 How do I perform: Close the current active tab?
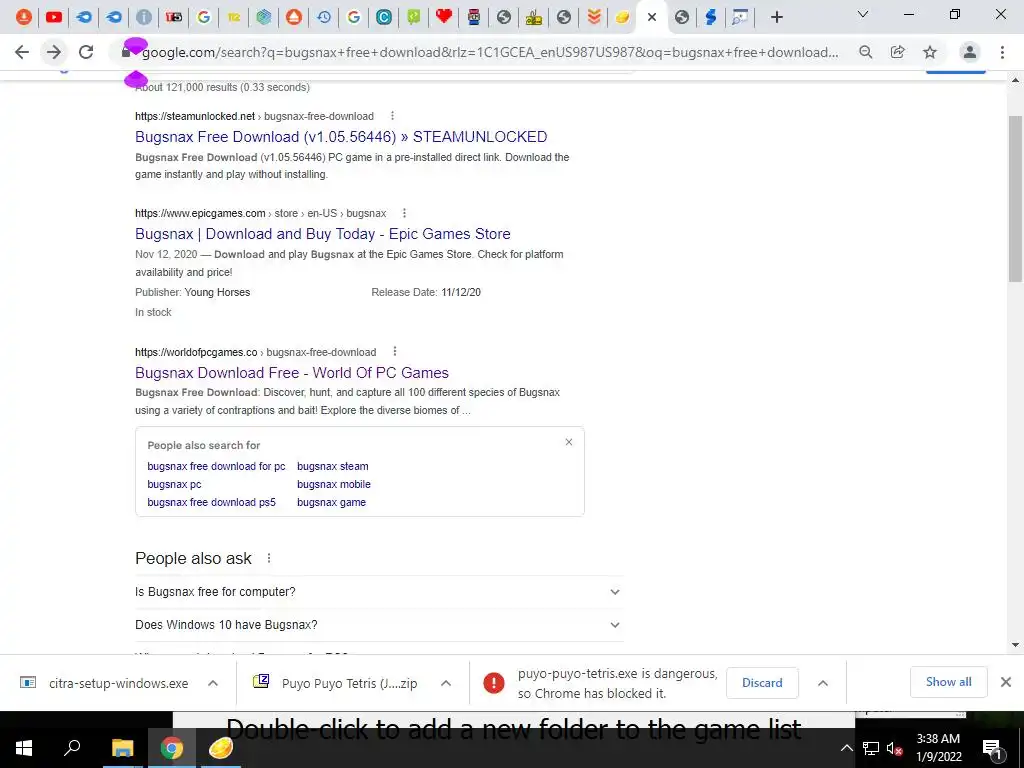coord(652,18)
